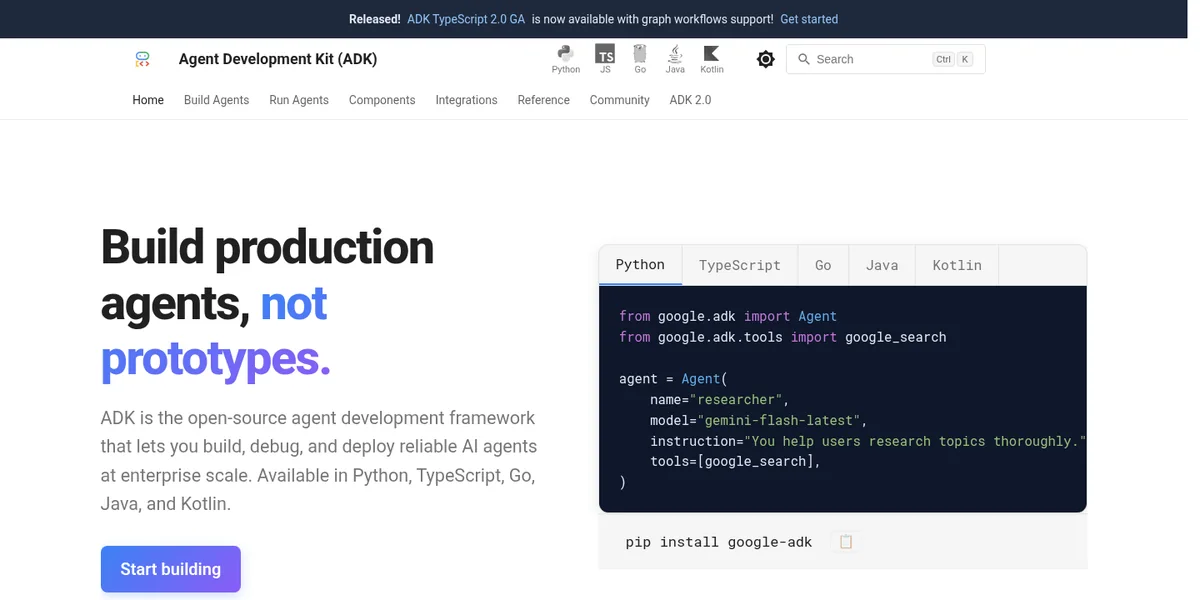Open the Home nav tab

[x=148, y=100]
